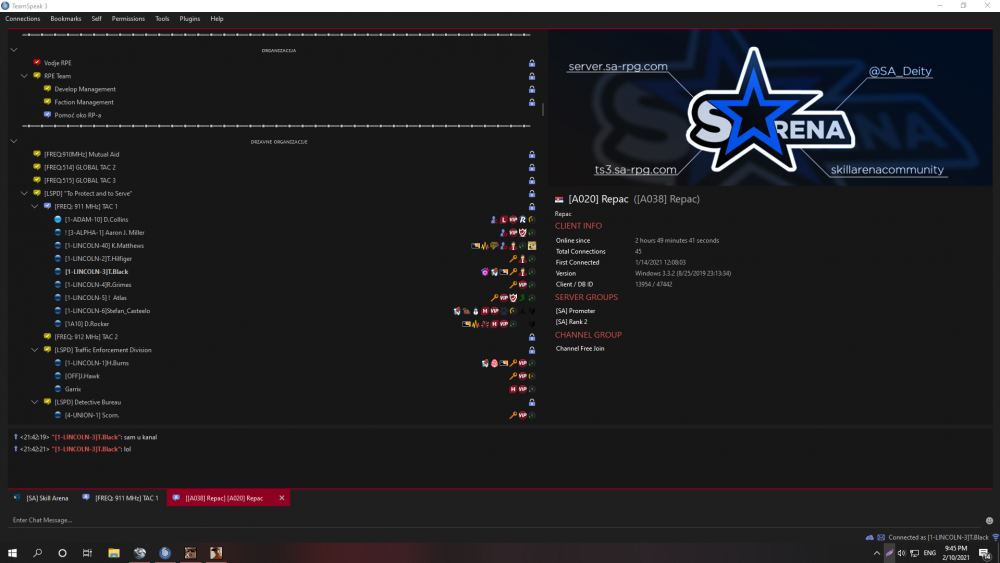Screen dimensions: 1000x563
Task: Select Faction Management channel
Action: point(84,102)
